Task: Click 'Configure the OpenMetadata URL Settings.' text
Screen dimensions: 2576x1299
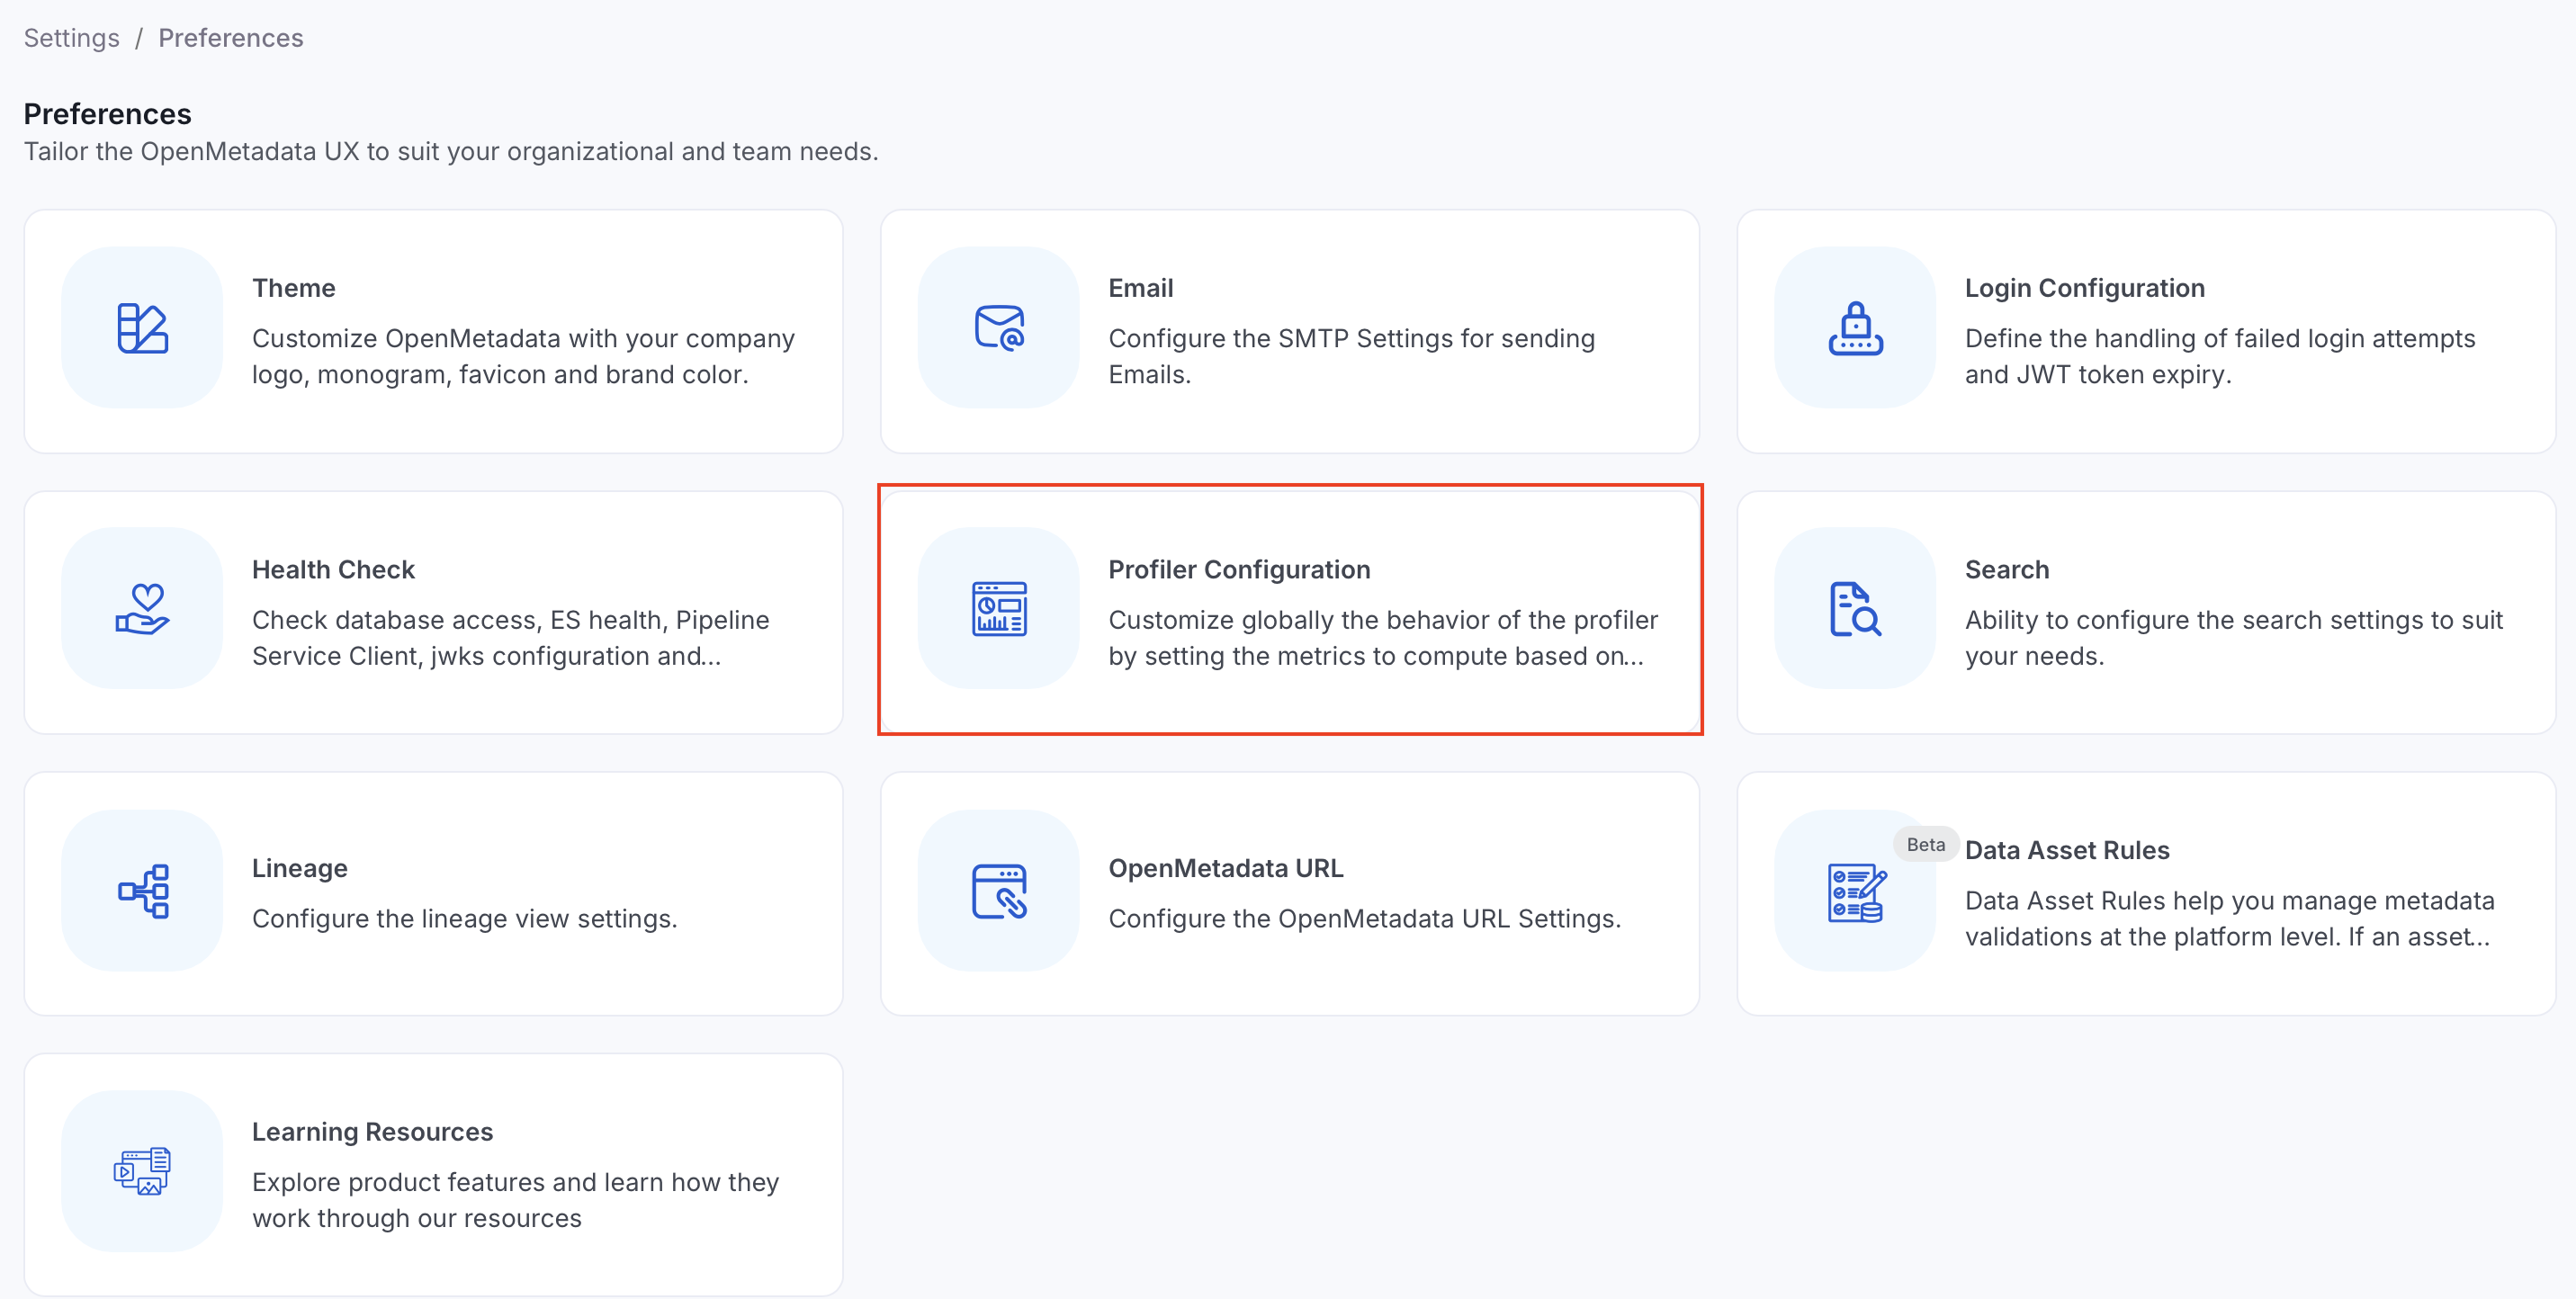Action: coord(1364,919)
